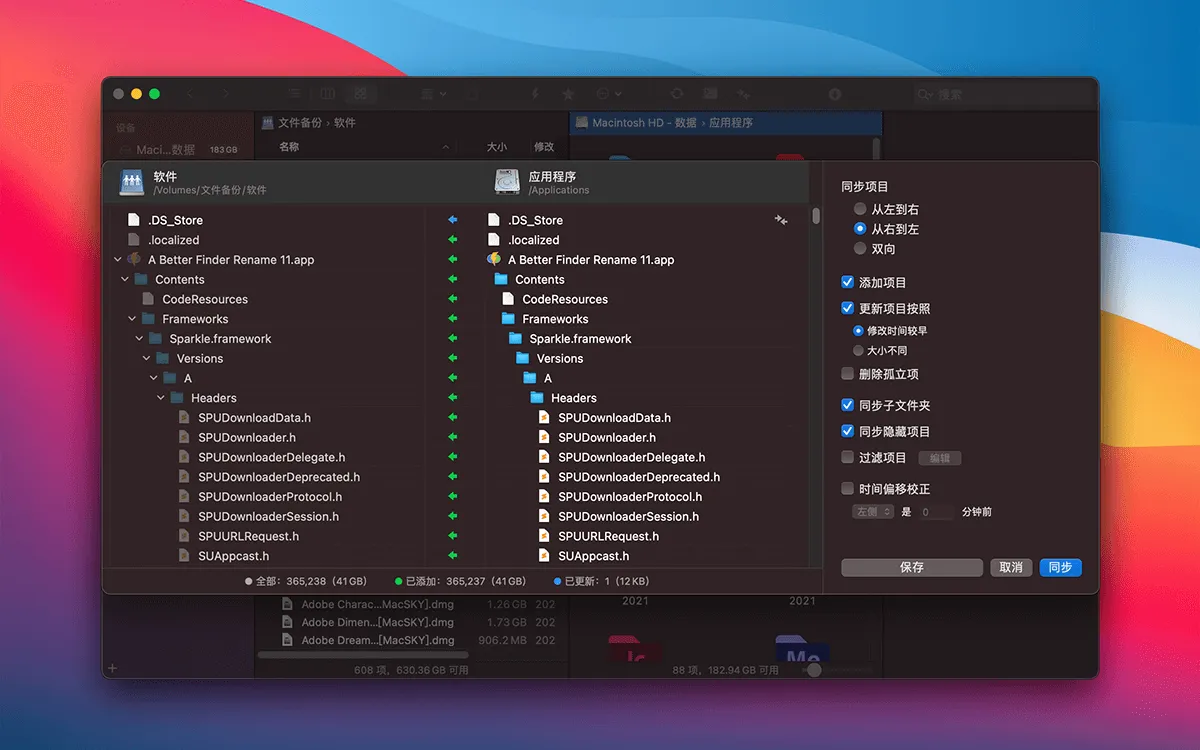Image resolution: width=1200 pixels, height=750 pixels.
Task: Click the 软件 network volume icon in header
Action: [x=132, y=182]
